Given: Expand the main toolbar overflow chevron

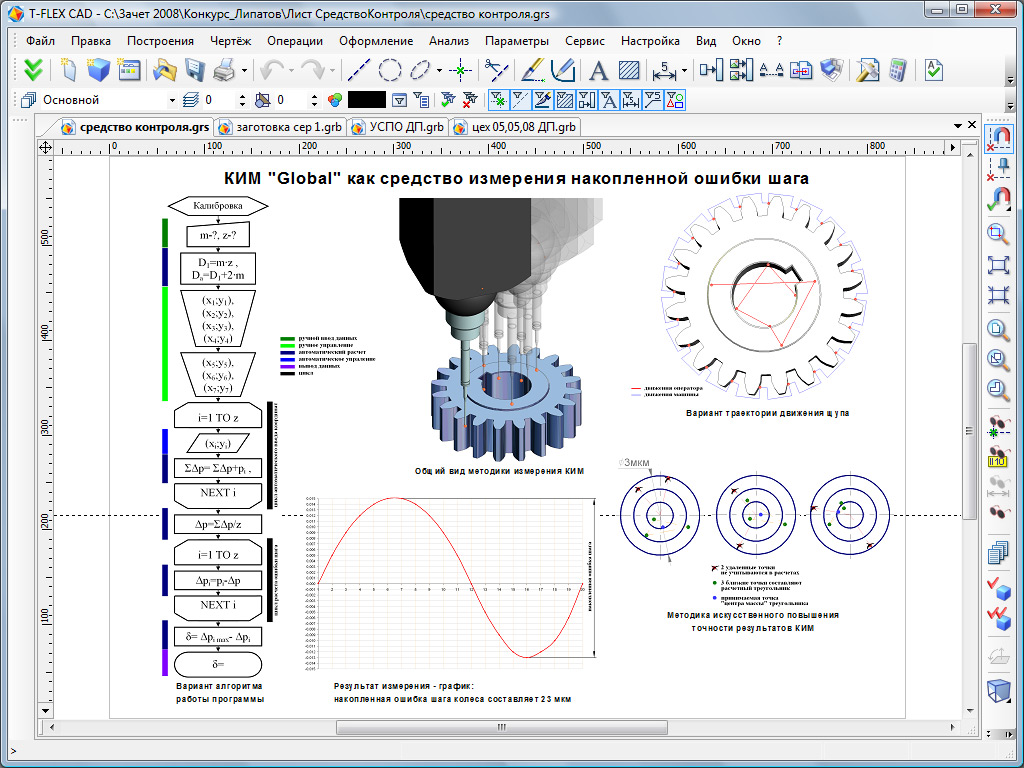Looking at the screenshot, I should click(x=1010, y=80).
